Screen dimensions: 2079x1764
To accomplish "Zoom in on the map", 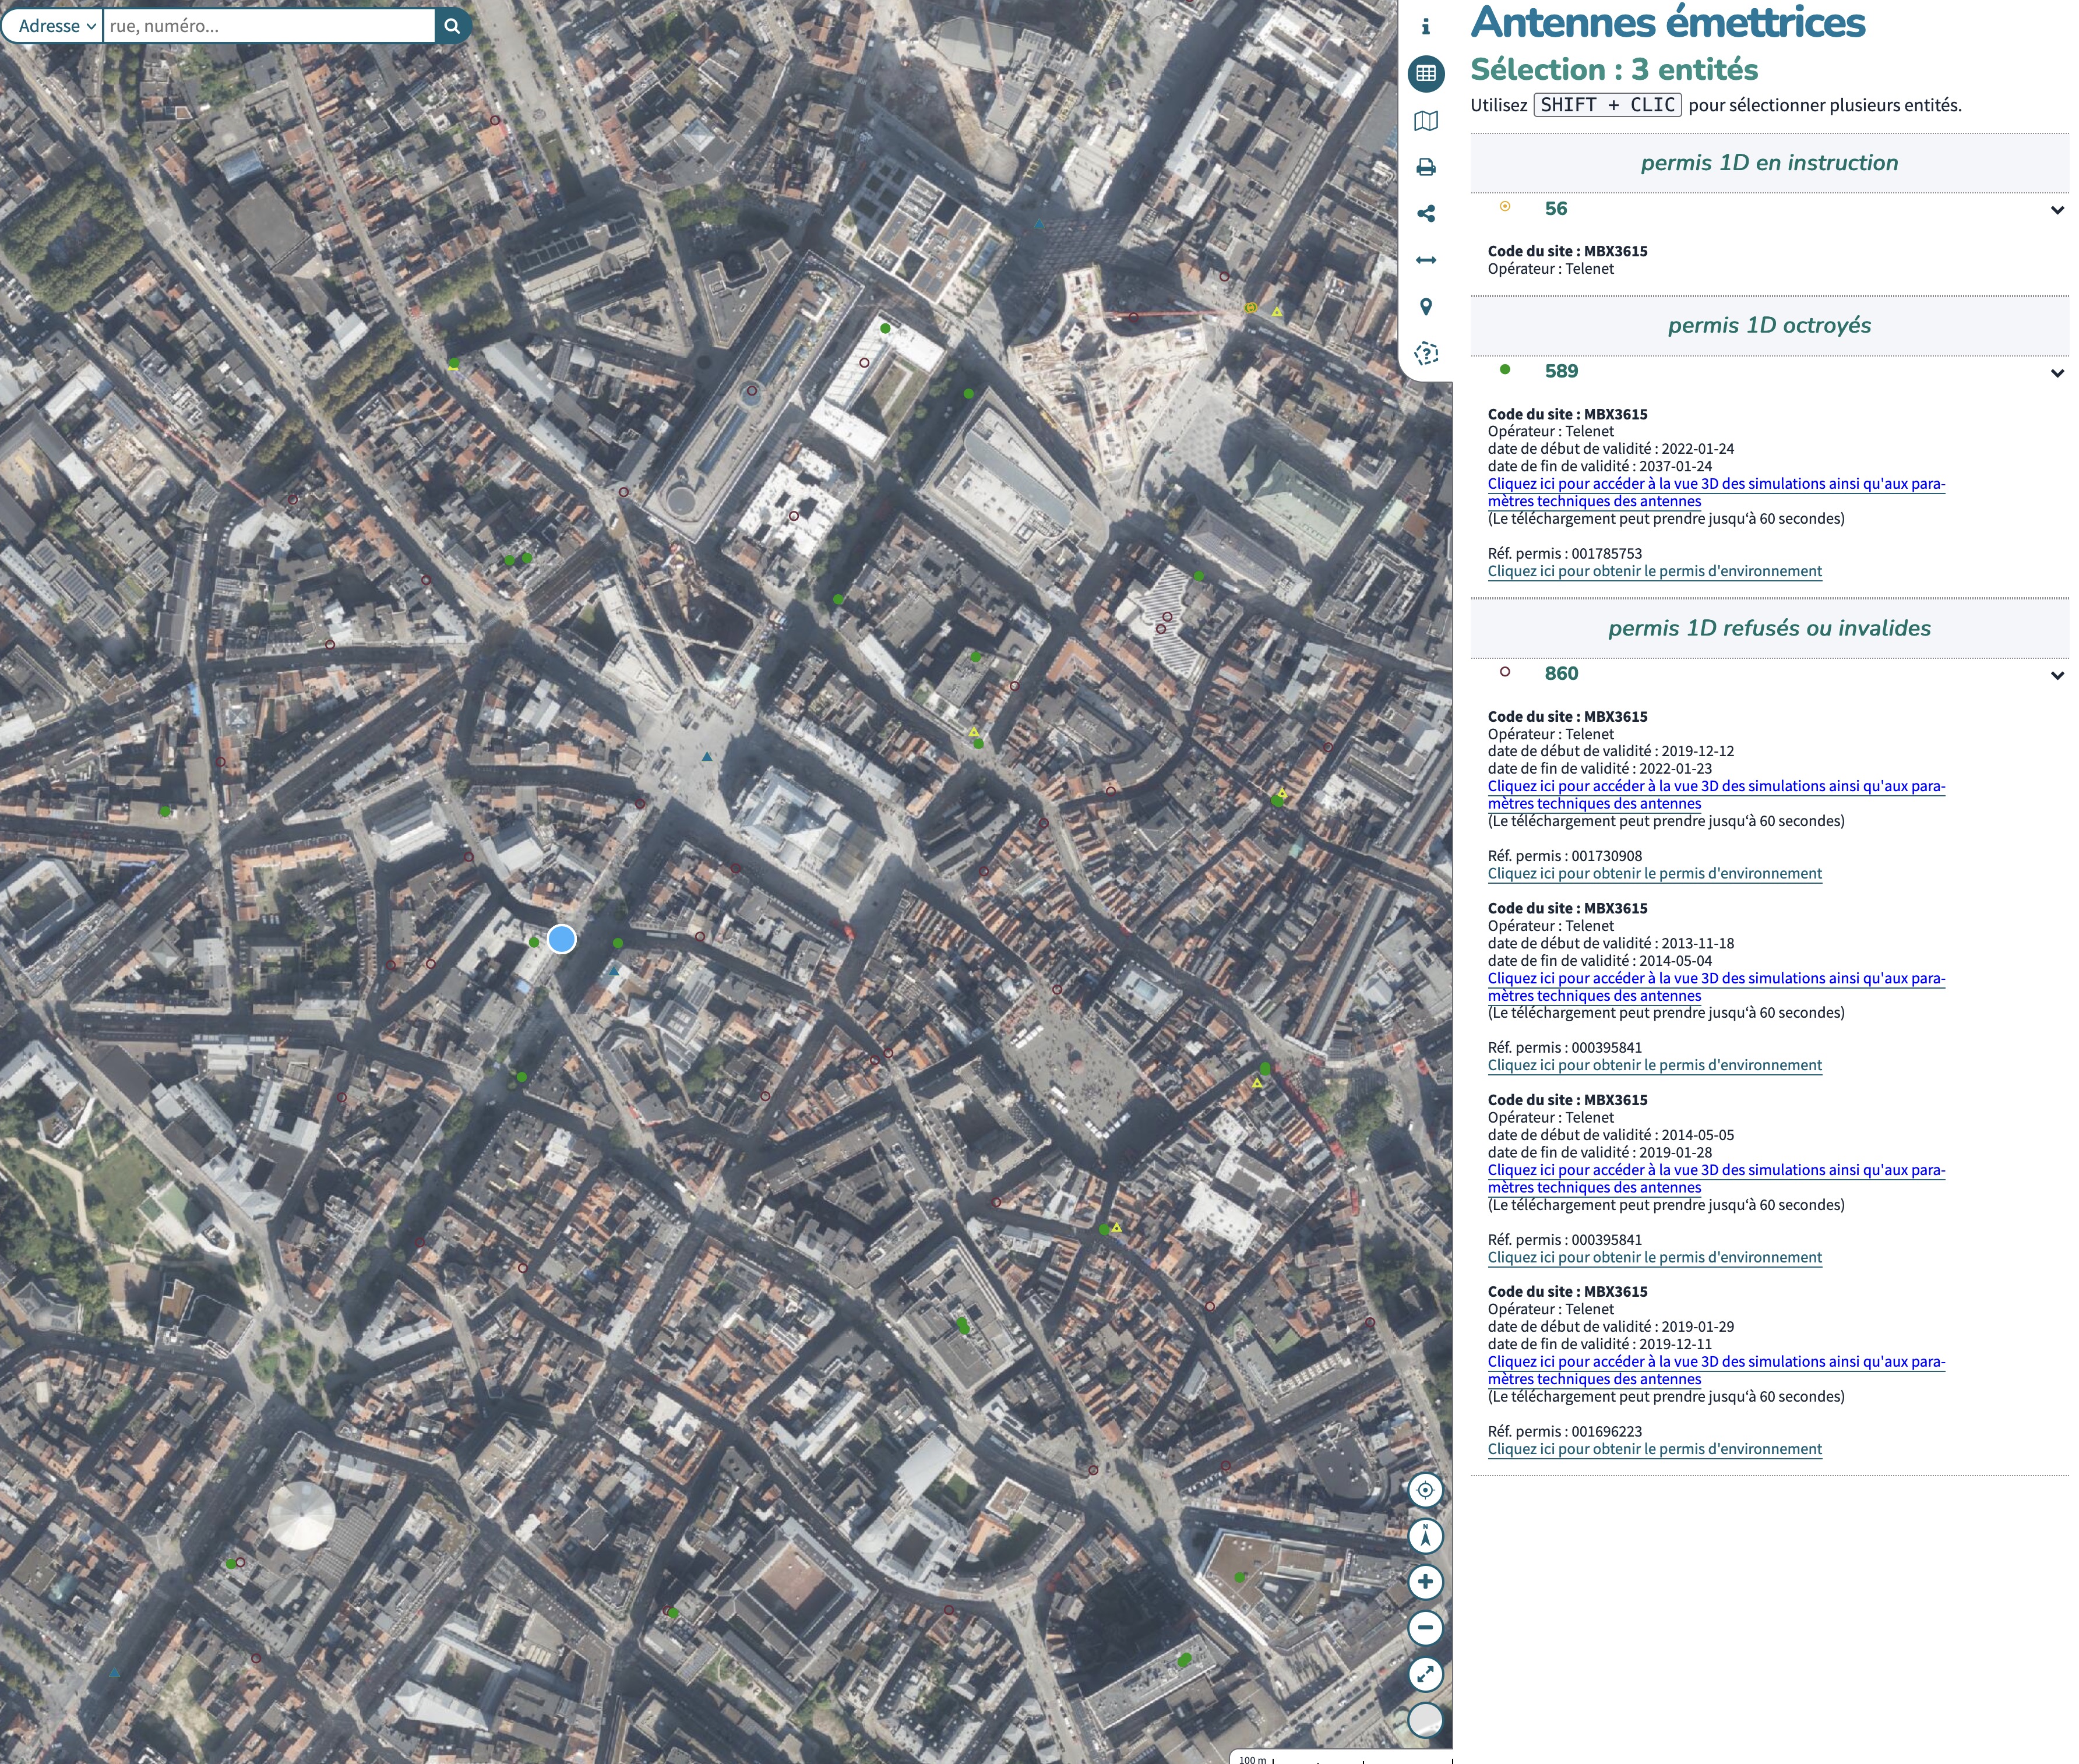I will [x=1425, y=1581].
